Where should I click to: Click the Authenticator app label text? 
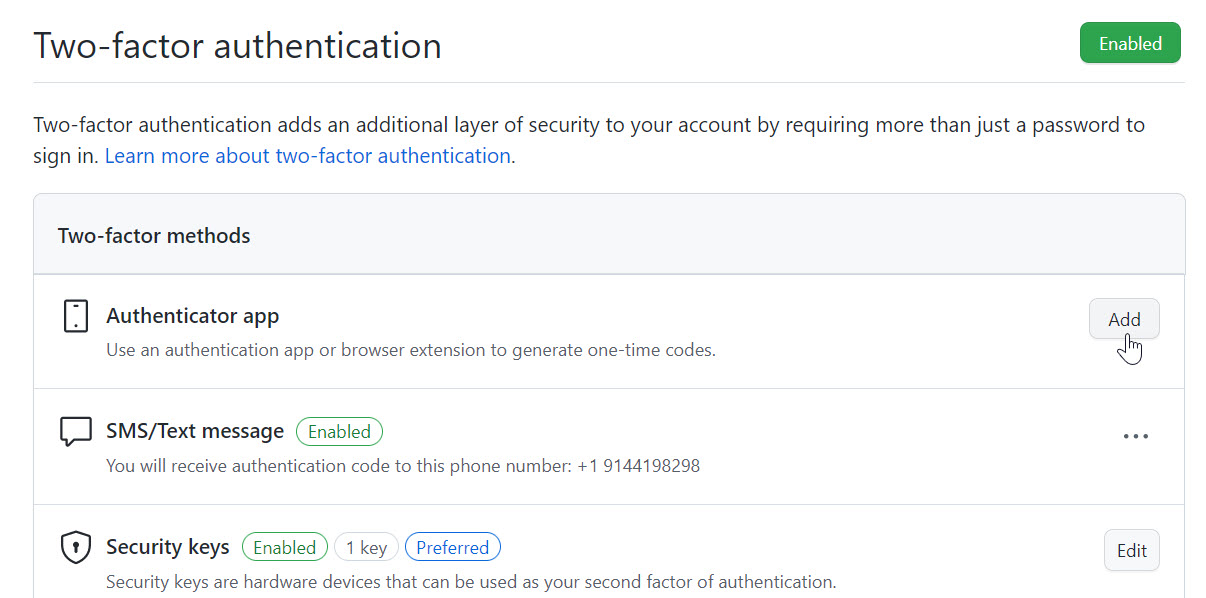point(192,315)
